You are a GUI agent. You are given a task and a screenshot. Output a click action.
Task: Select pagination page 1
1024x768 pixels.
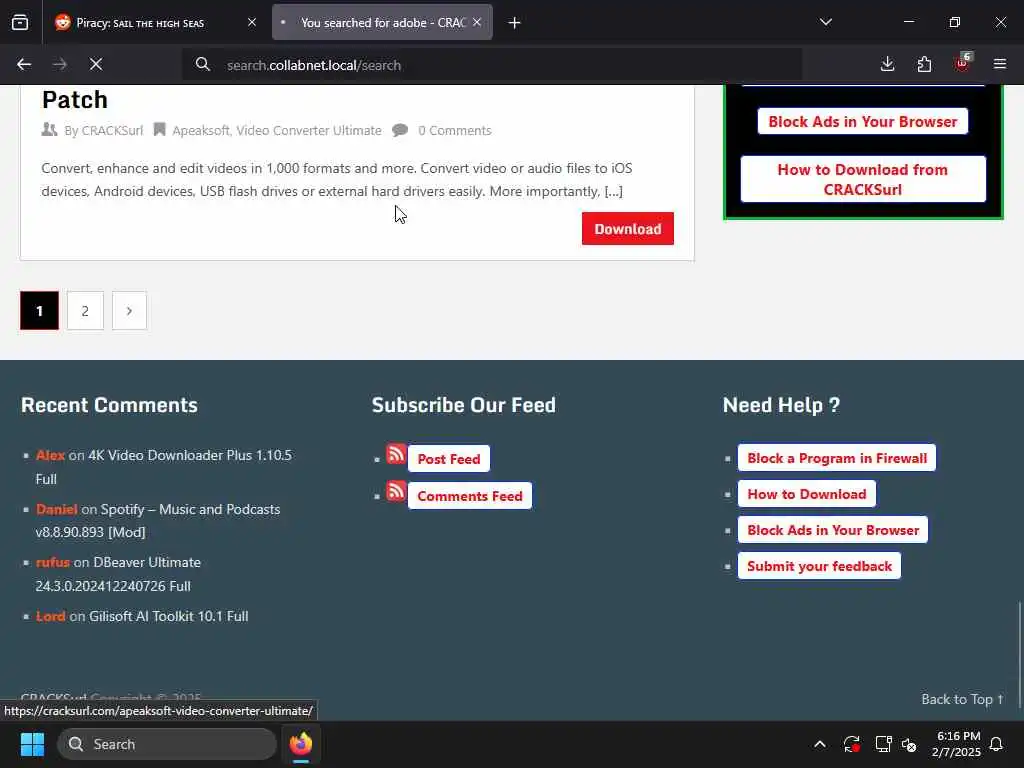point(39,311)
